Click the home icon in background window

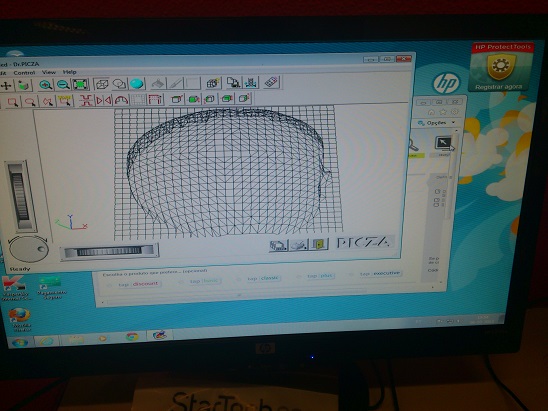[x=431, y=112]
